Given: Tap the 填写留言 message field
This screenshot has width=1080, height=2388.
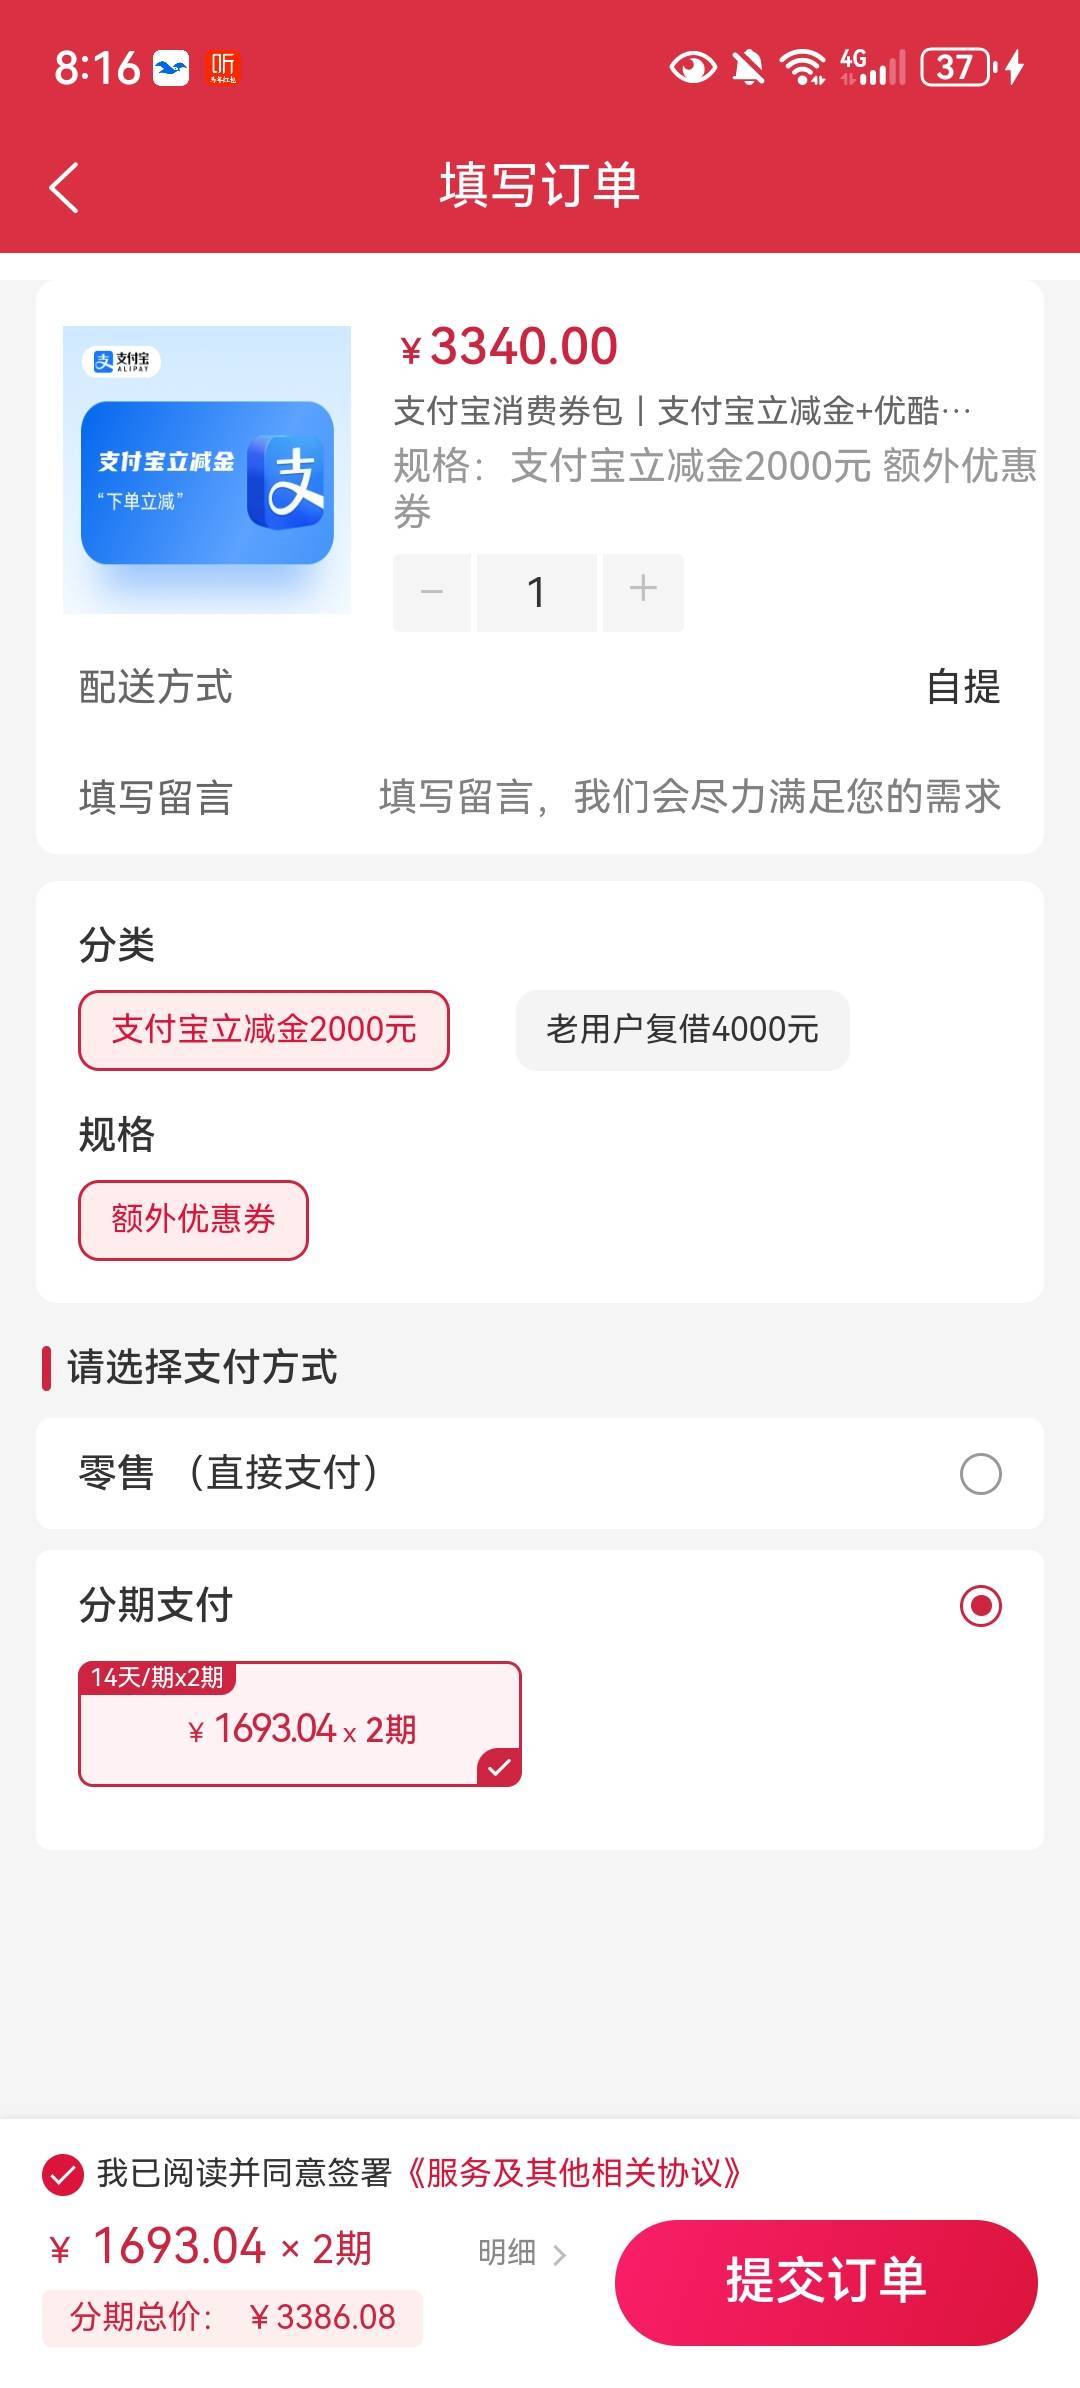Looking at the screenshot, I should 689,797.
